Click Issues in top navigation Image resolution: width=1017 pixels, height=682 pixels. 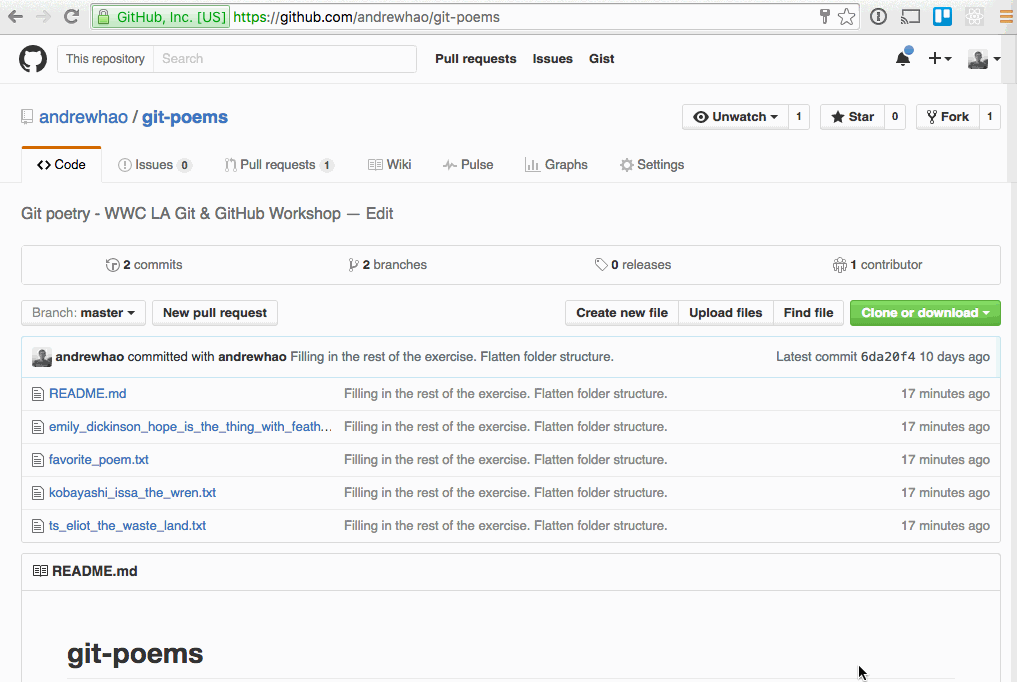(x=553, y=59)
